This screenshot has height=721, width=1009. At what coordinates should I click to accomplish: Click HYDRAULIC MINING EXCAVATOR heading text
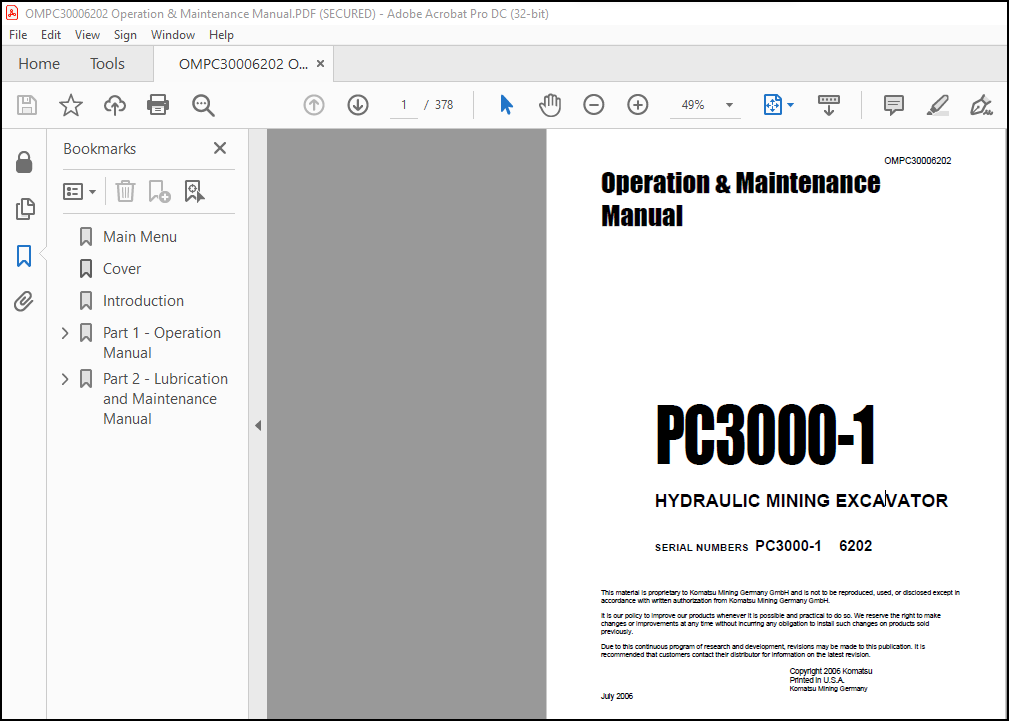(801, 501)
